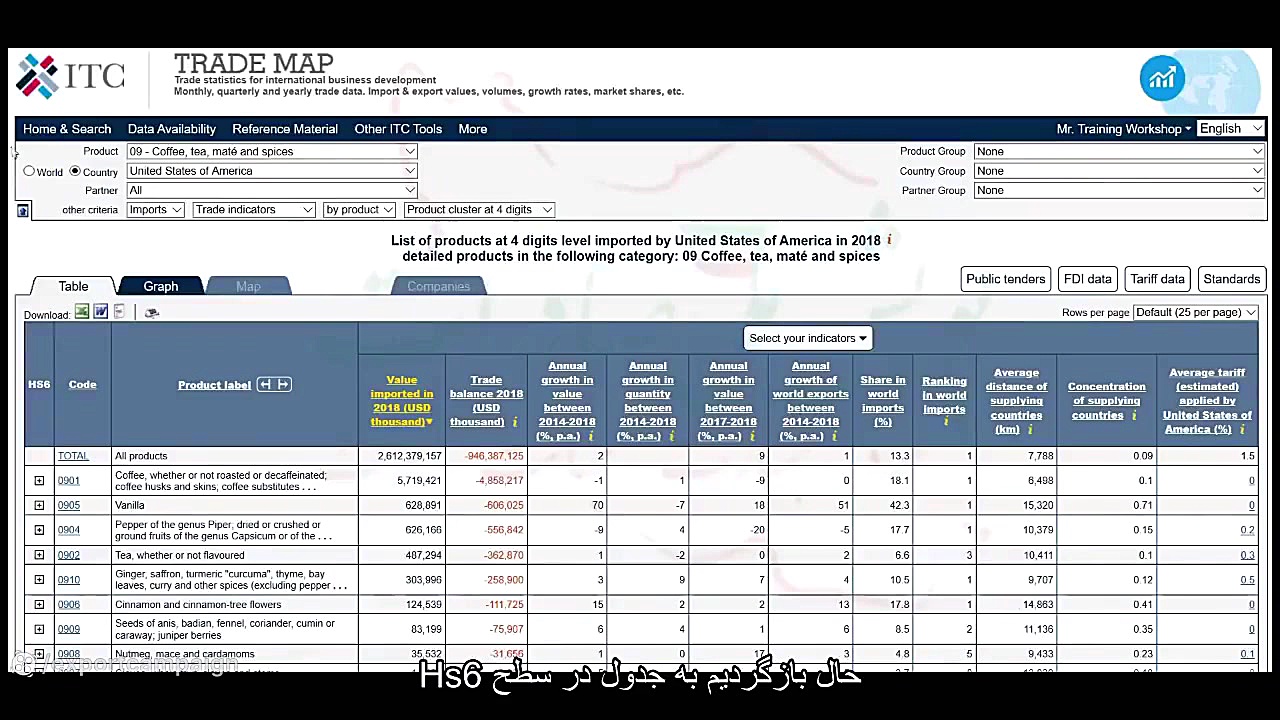
Task: Open the Trade balance 2018 info icon
Action: tap(515, 422)
